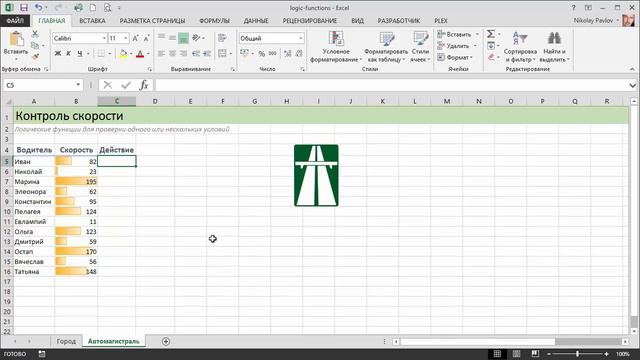This screenshot has width=640, height=360.
Task: Click the increase indent icon
Action: point(207,53)
